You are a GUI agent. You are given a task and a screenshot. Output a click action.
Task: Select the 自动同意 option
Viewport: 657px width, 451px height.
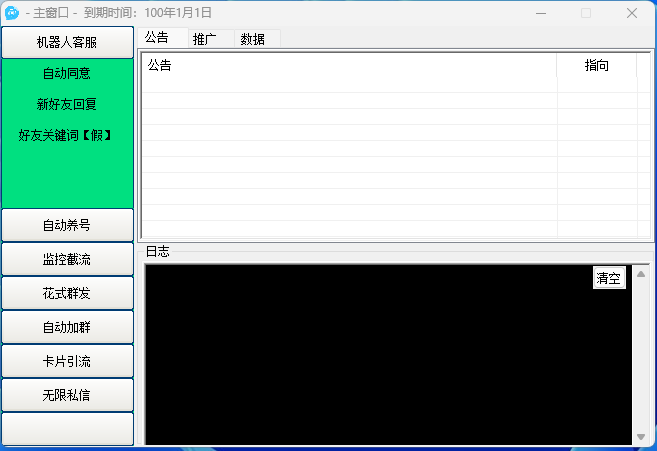(x=67, y=74)
